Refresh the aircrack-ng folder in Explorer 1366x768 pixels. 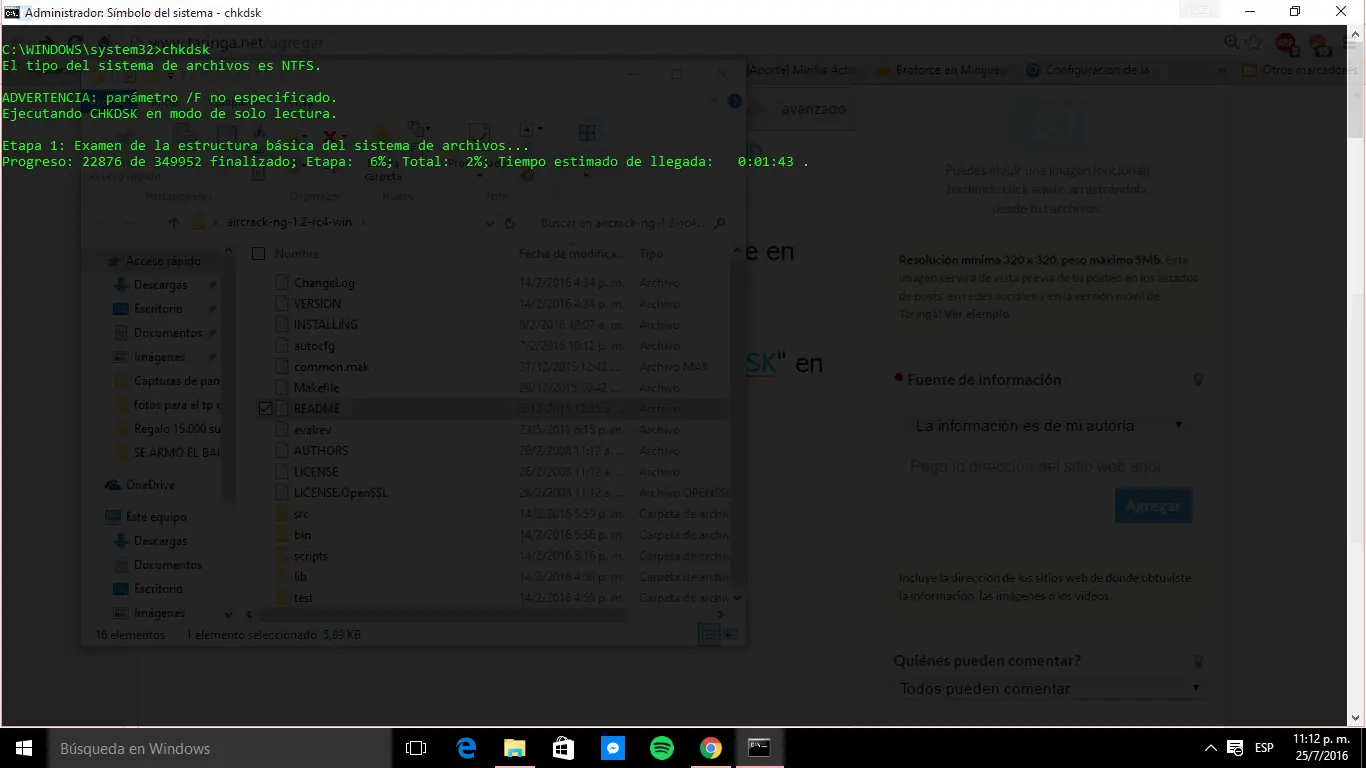(x=510, y=224)
